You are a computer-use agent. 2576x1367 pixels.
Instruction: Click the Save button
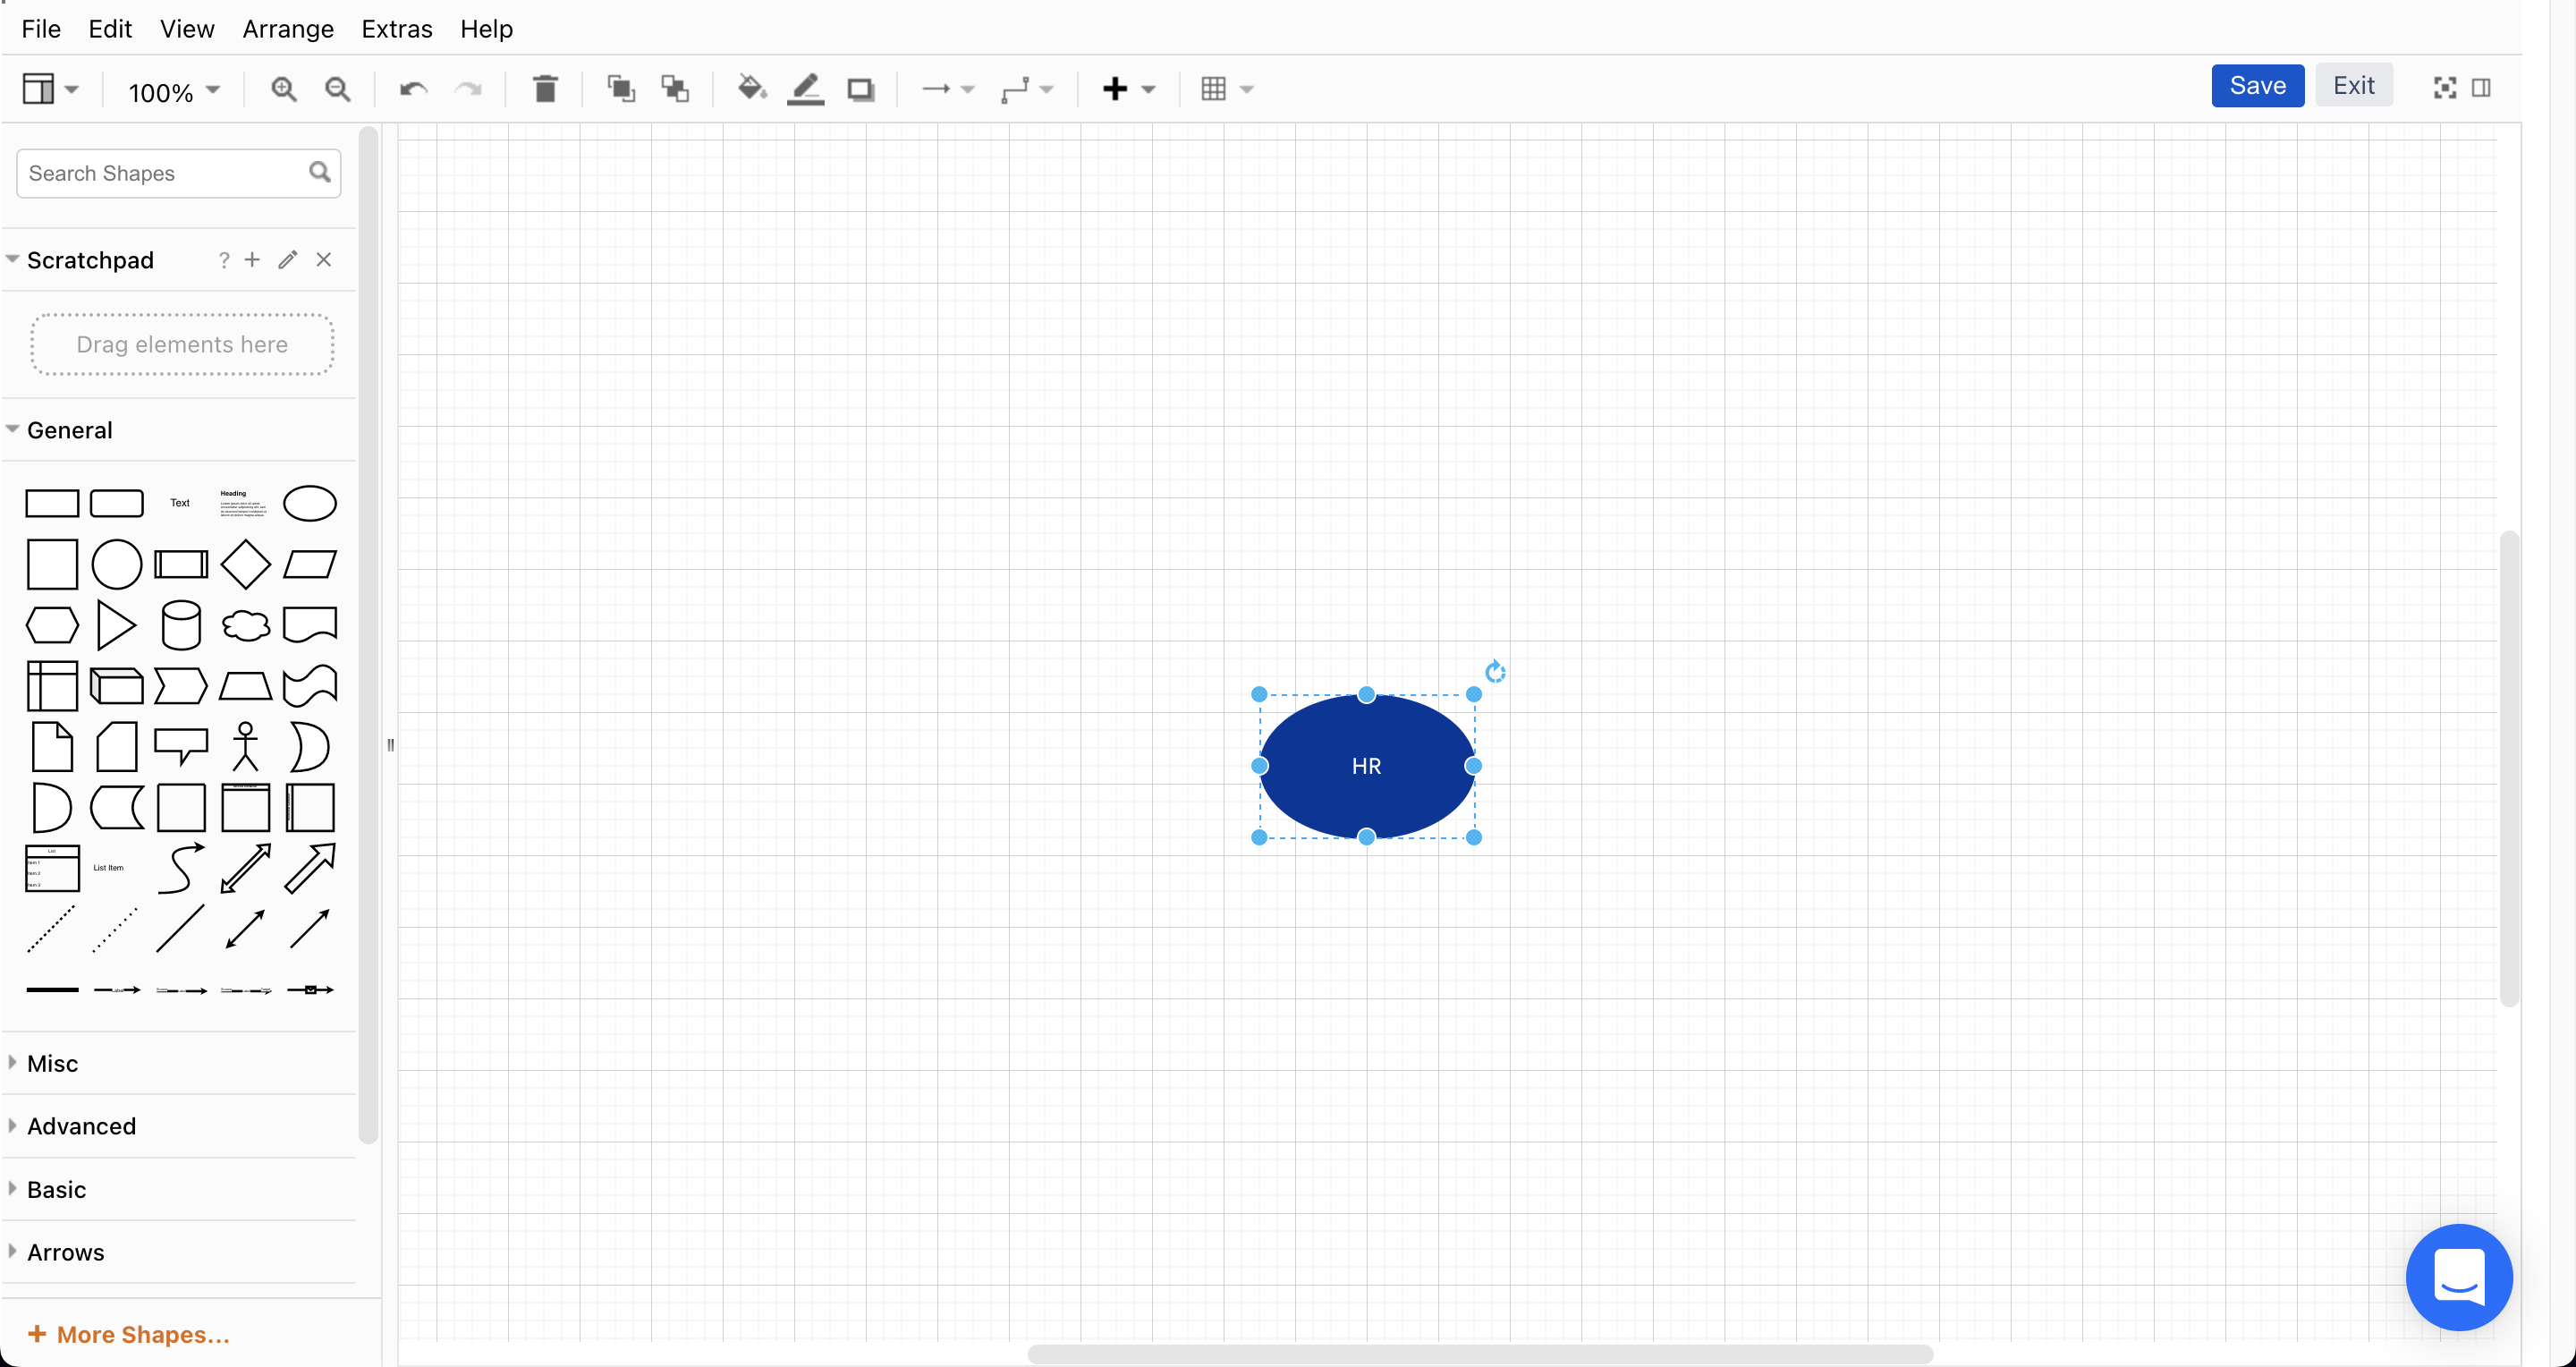(2257, 86)
